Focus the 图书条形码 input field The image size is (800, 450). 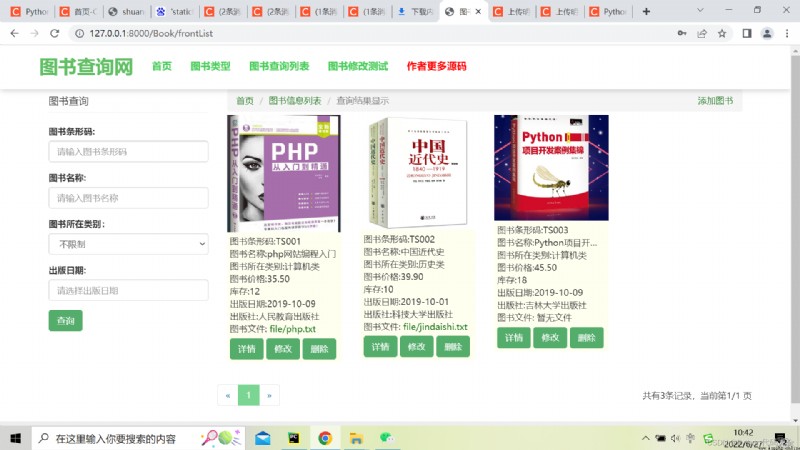129,152
